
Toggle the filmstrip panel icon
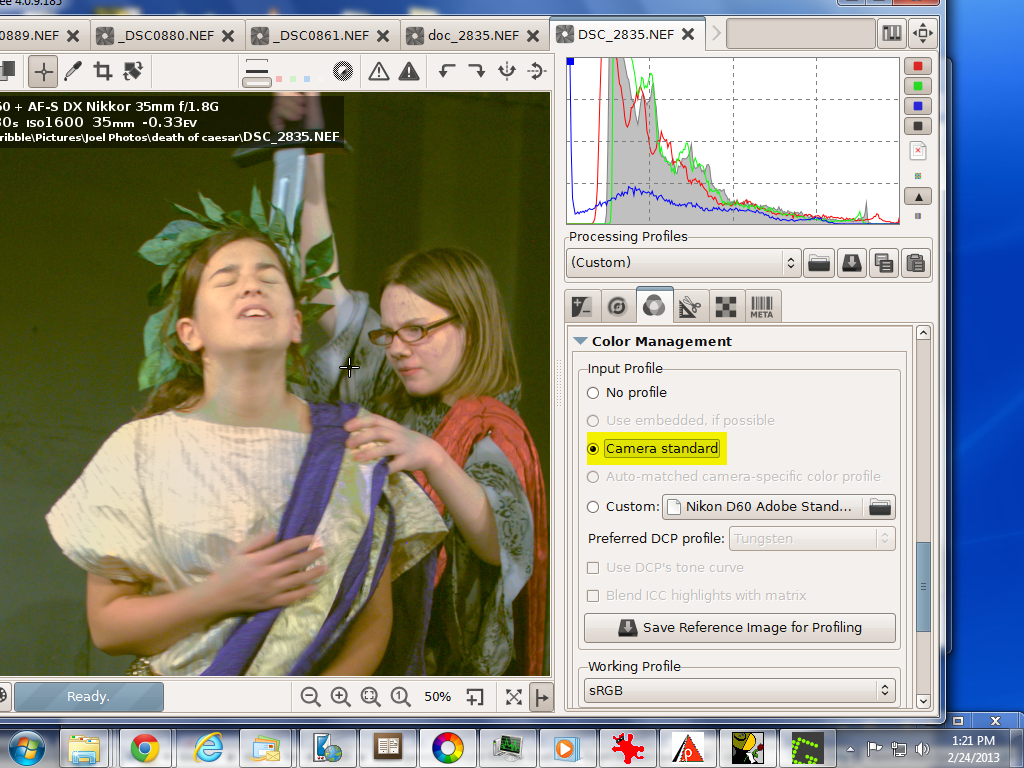click(891, 33)
